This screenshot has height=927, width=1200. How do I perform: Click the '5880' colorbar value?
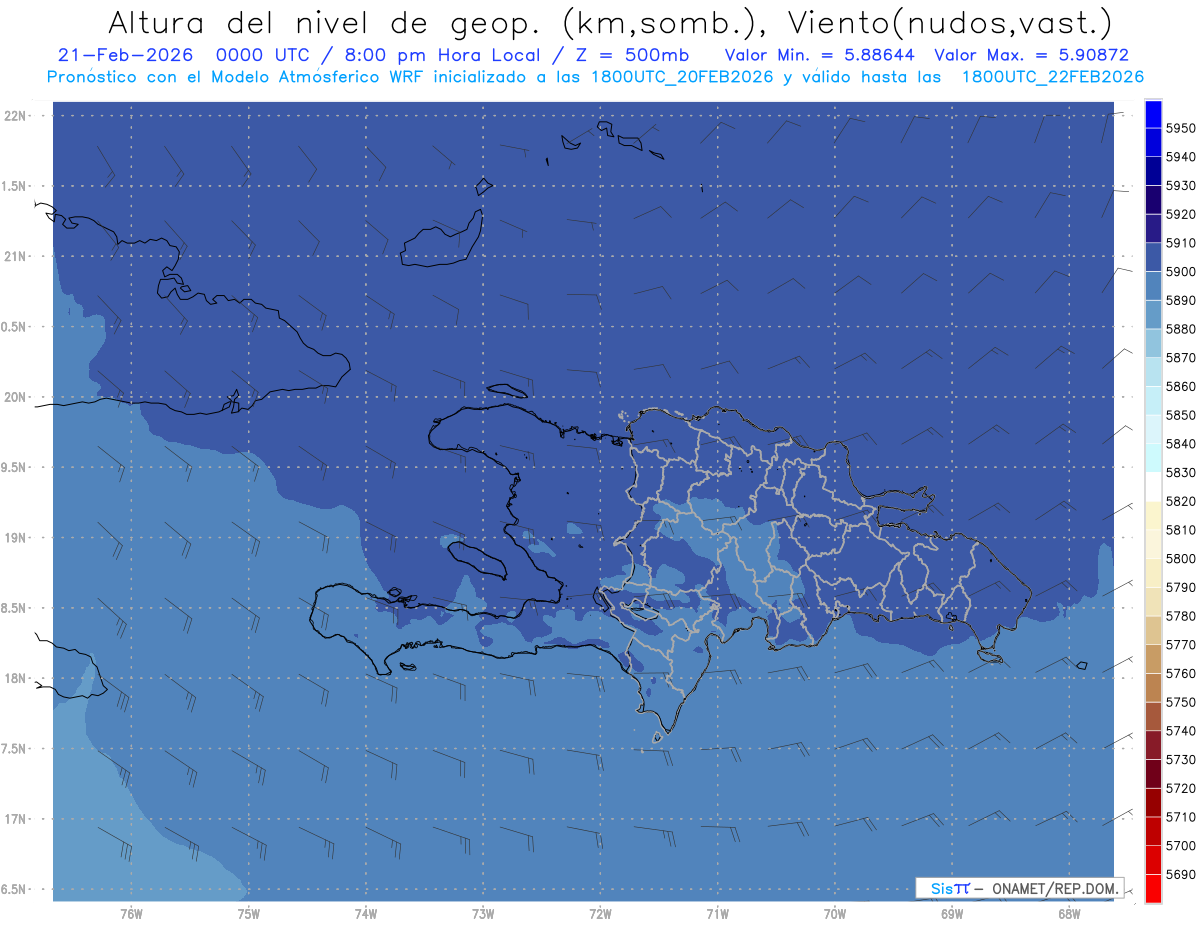[1181, 329]
